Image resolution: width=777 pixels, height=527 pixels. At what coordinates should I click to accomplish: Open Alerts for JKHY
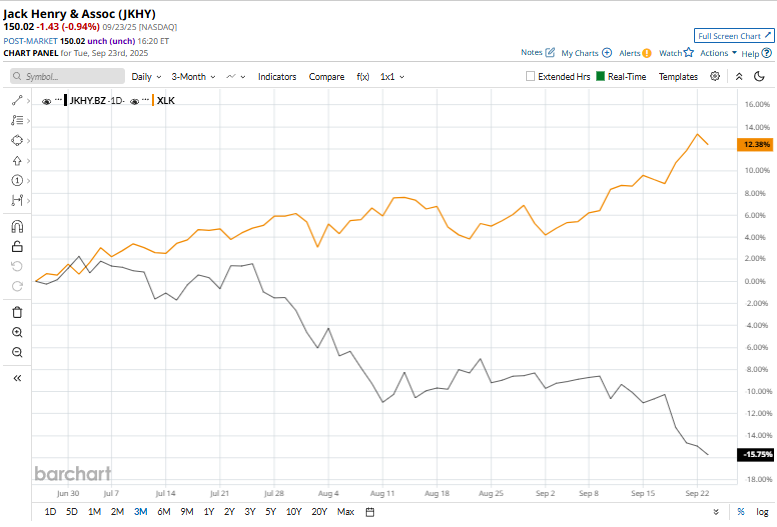coord(635,53)
